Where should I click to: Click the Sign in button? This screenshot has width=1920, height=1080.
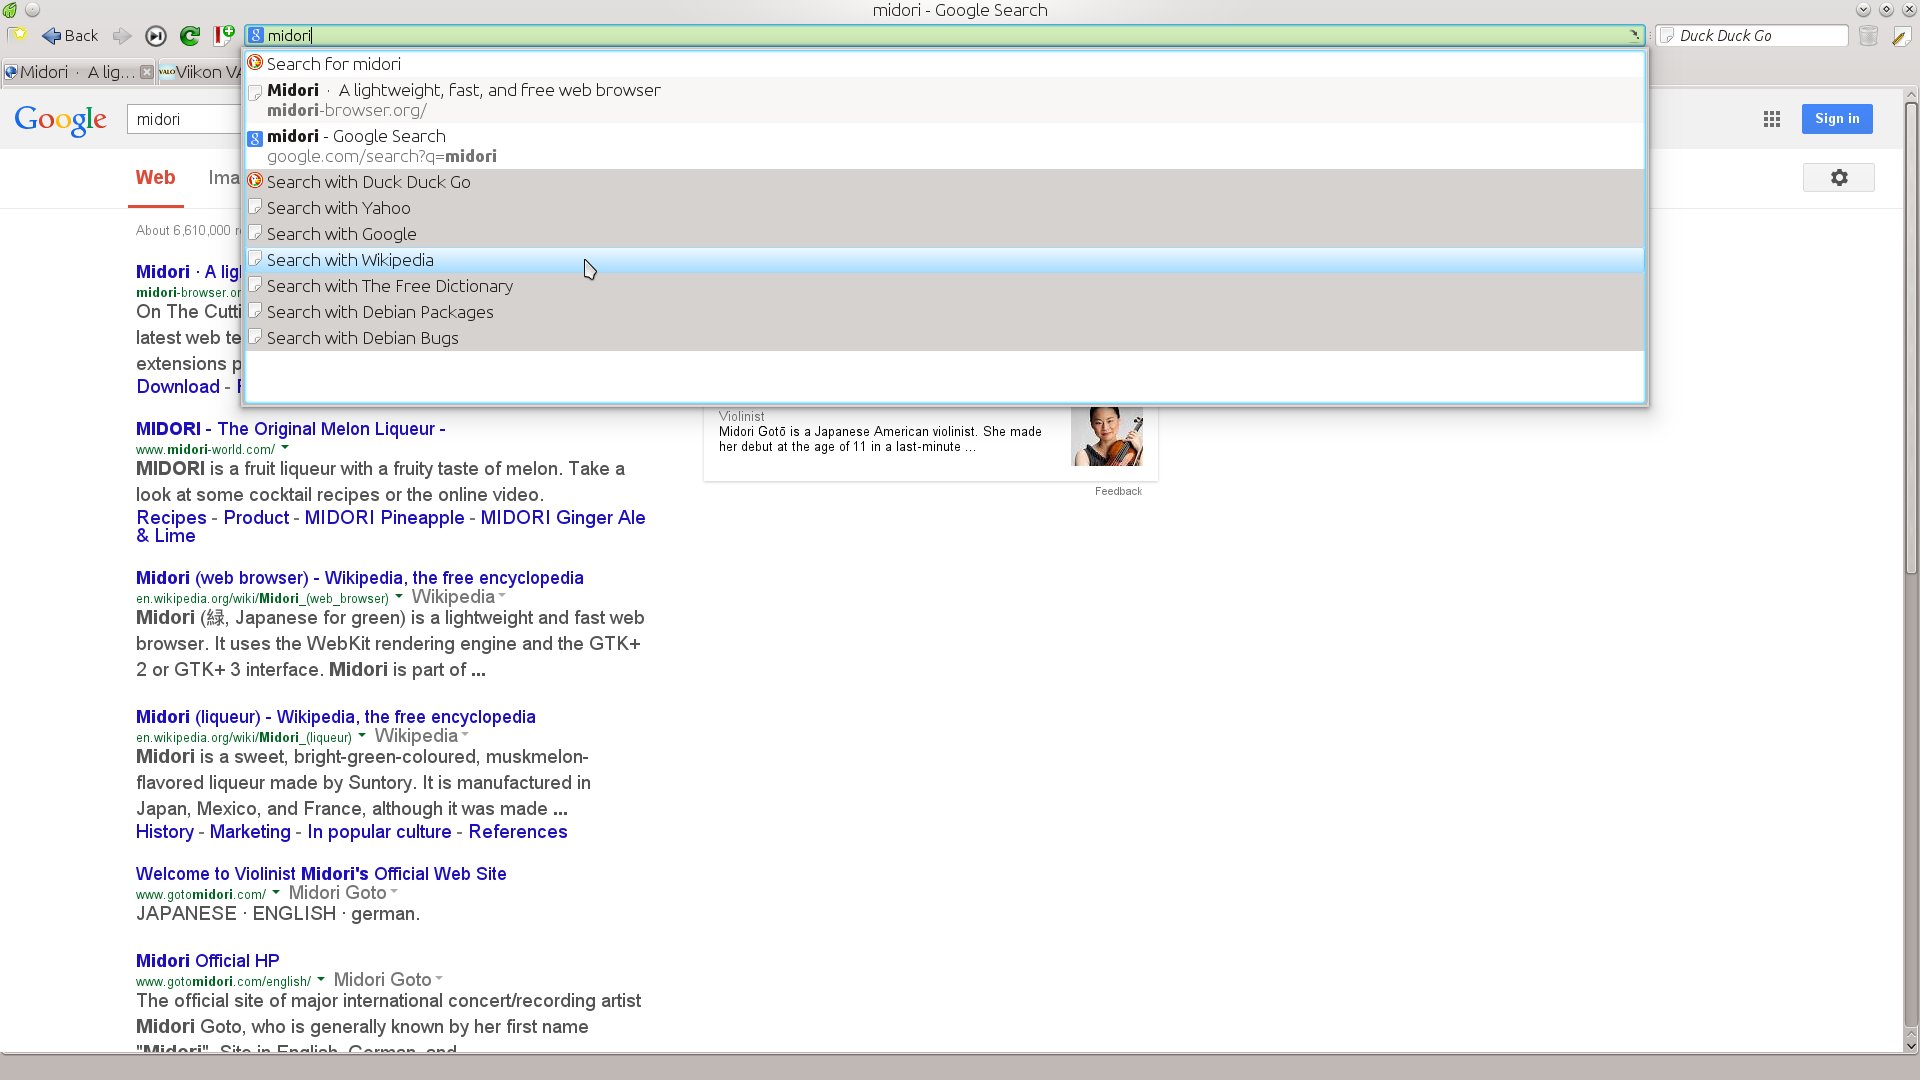coord(1837,118)
